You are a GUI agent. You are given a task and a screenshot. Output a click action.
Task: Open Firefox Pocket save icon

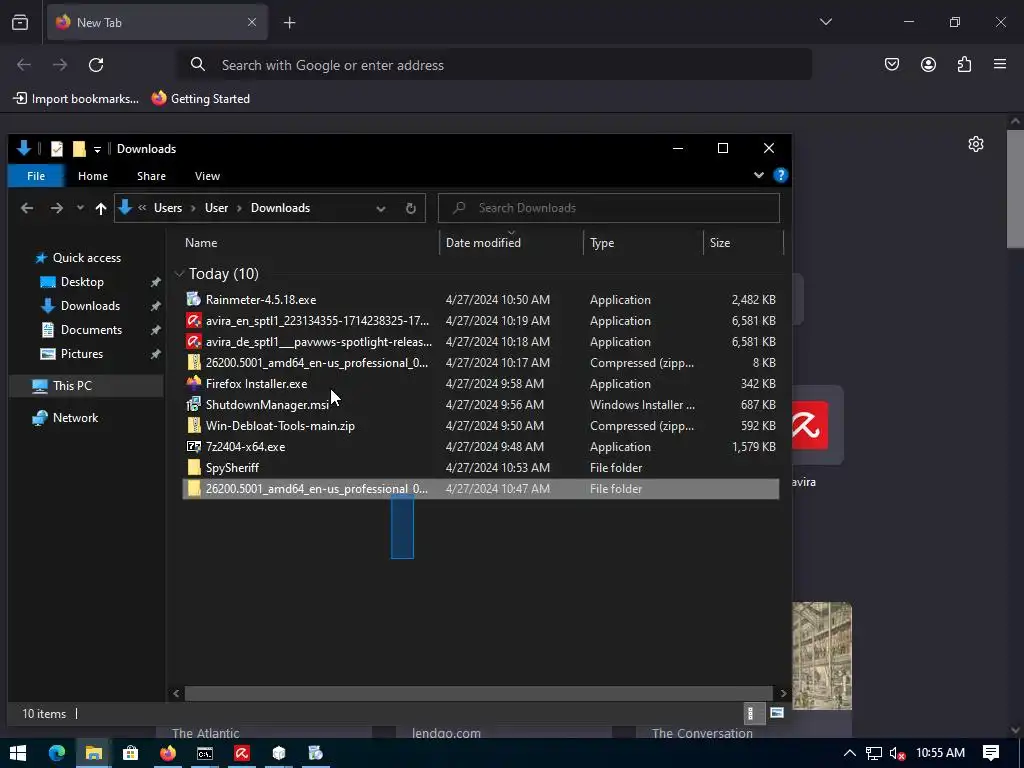(891, 64)
